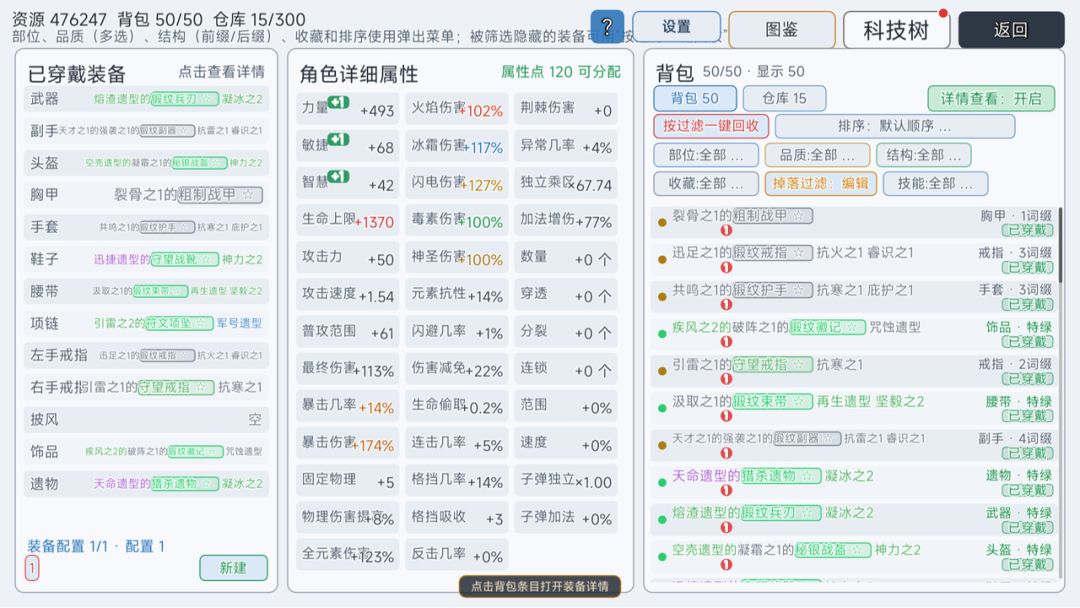Click the star icon on equipped 胸甲 粗制战甲
This screenshot has height=608, width=1080.
coord(249,195)
